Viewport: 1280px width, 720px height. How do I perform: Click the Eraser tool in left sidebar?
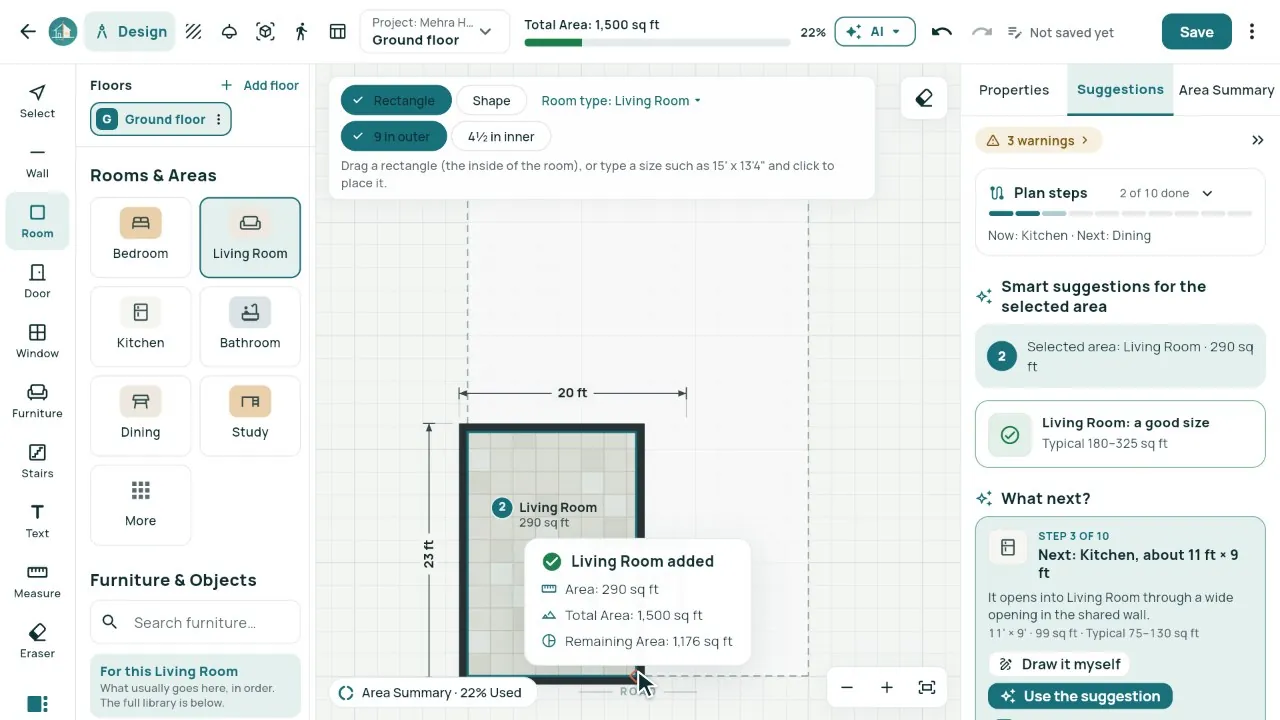(x=37, y=642)
